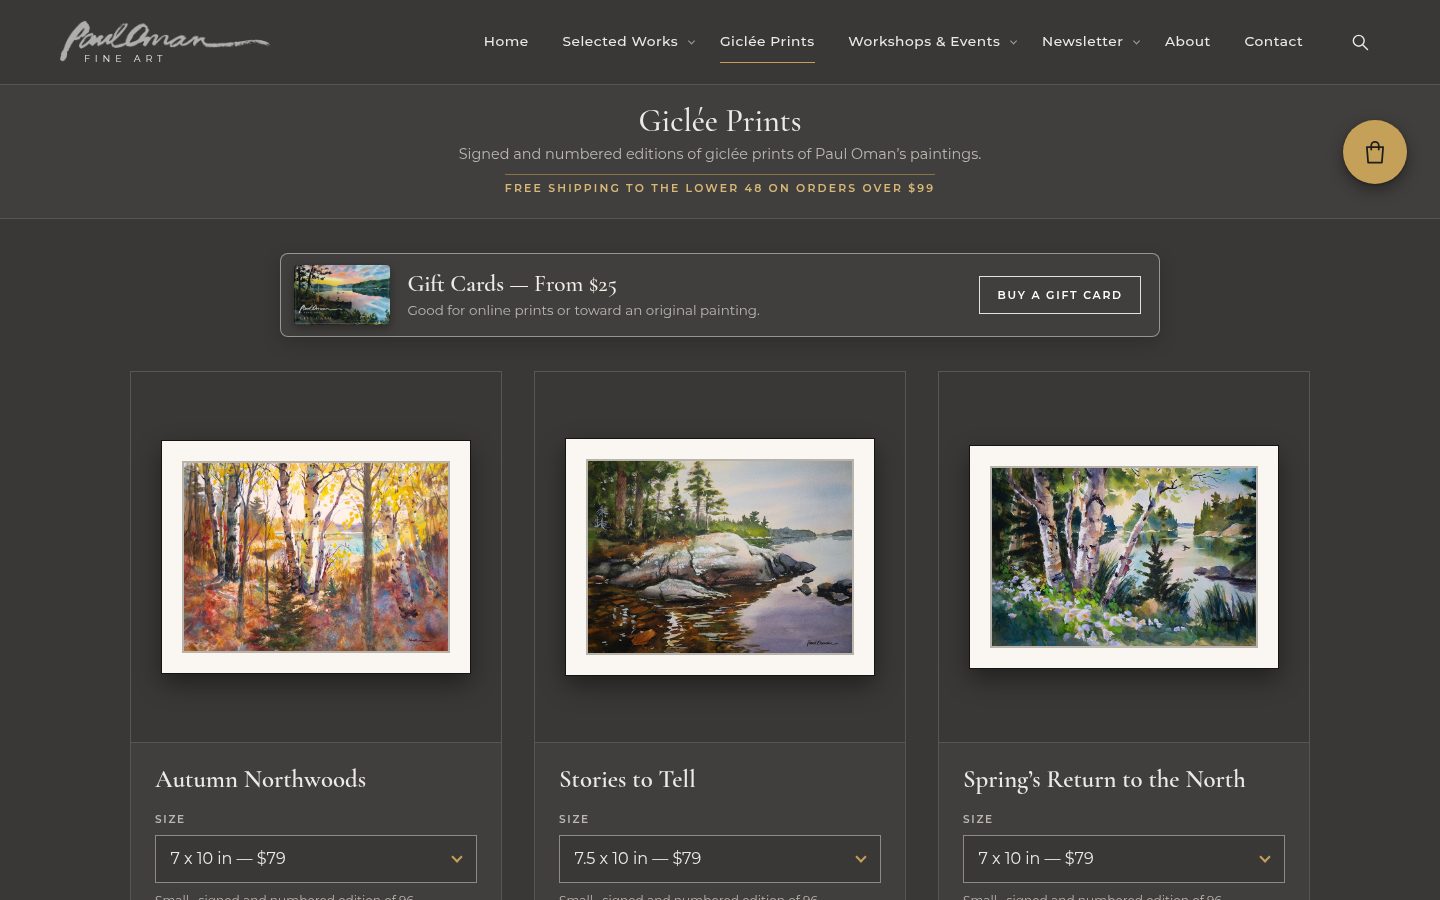Click the Buy a Gift Card button
The height and width of the screenshot is (900, 1440).
(1060, 295)
